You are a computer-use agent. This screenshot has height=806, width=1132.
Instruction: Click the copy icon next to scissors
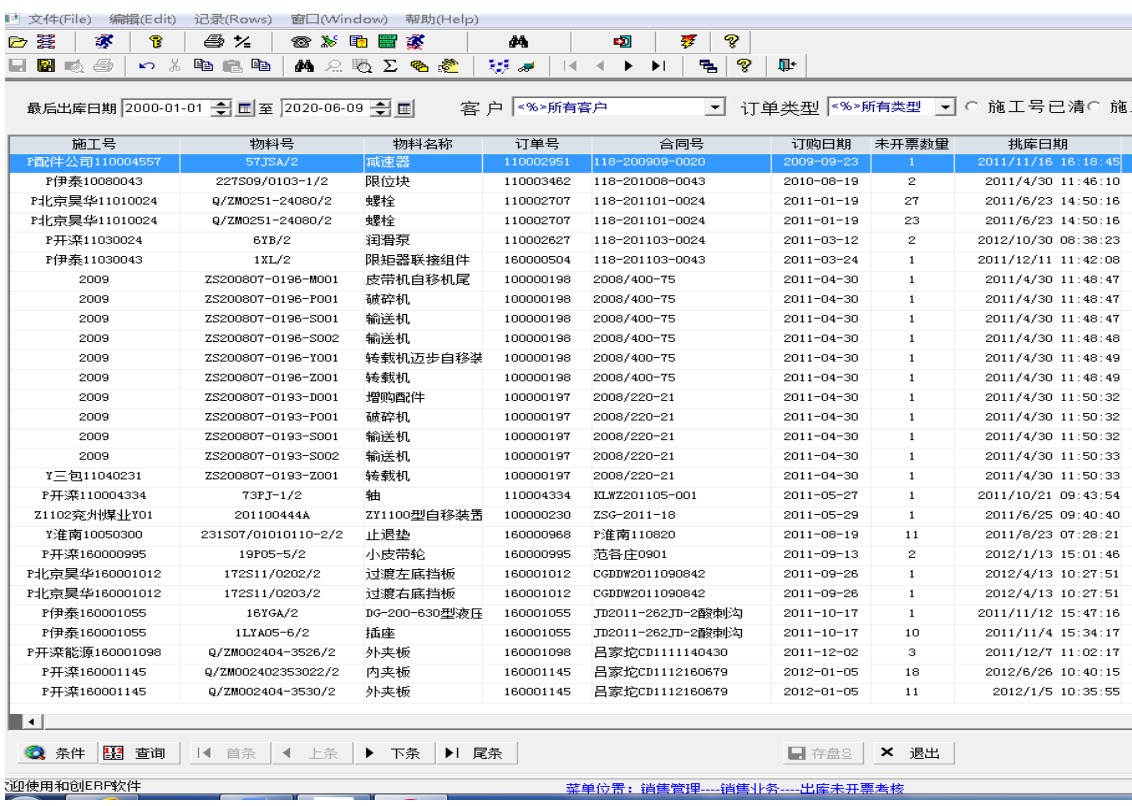[203, 66]
